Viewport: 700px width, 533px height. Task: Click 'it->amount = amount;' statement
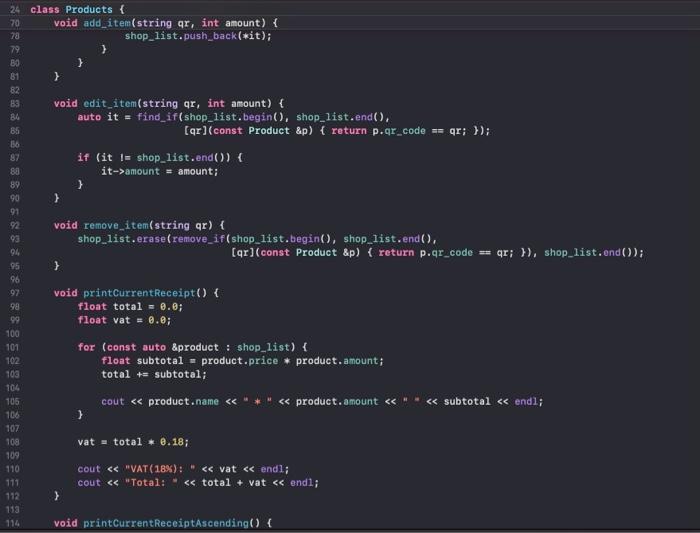pyautogui.click(x=159, y=171)
